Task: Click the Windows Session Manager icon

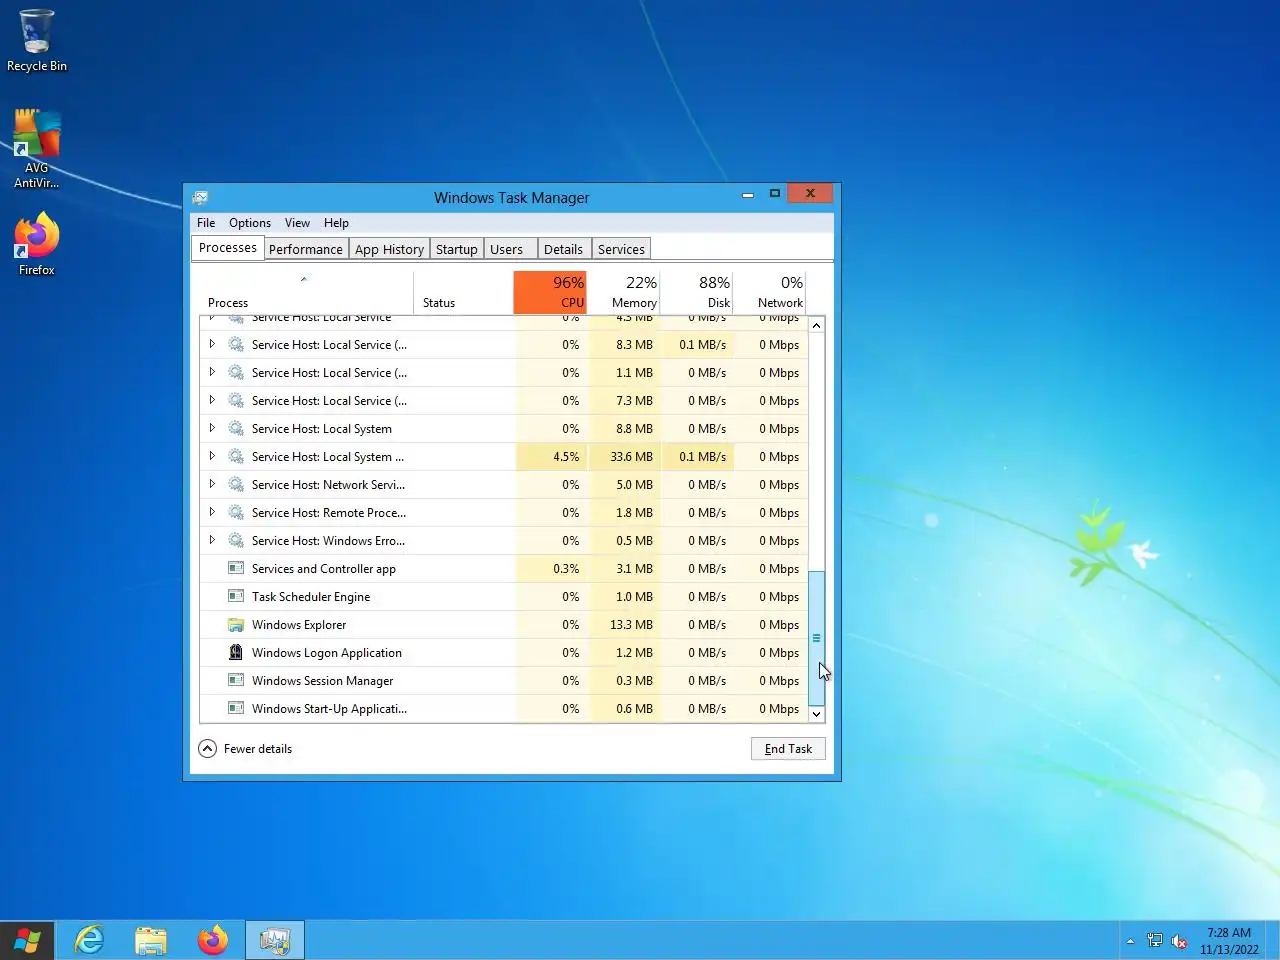Action: pos(236,680)
